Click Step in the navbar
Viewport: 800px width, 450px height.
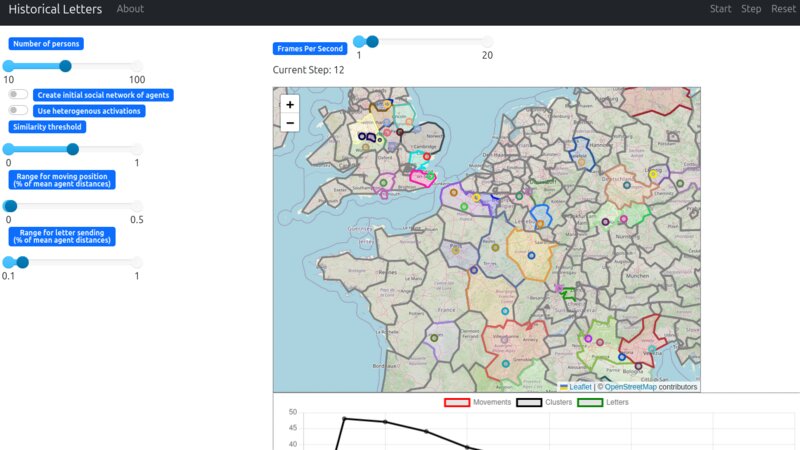click(x=751, y=9)
